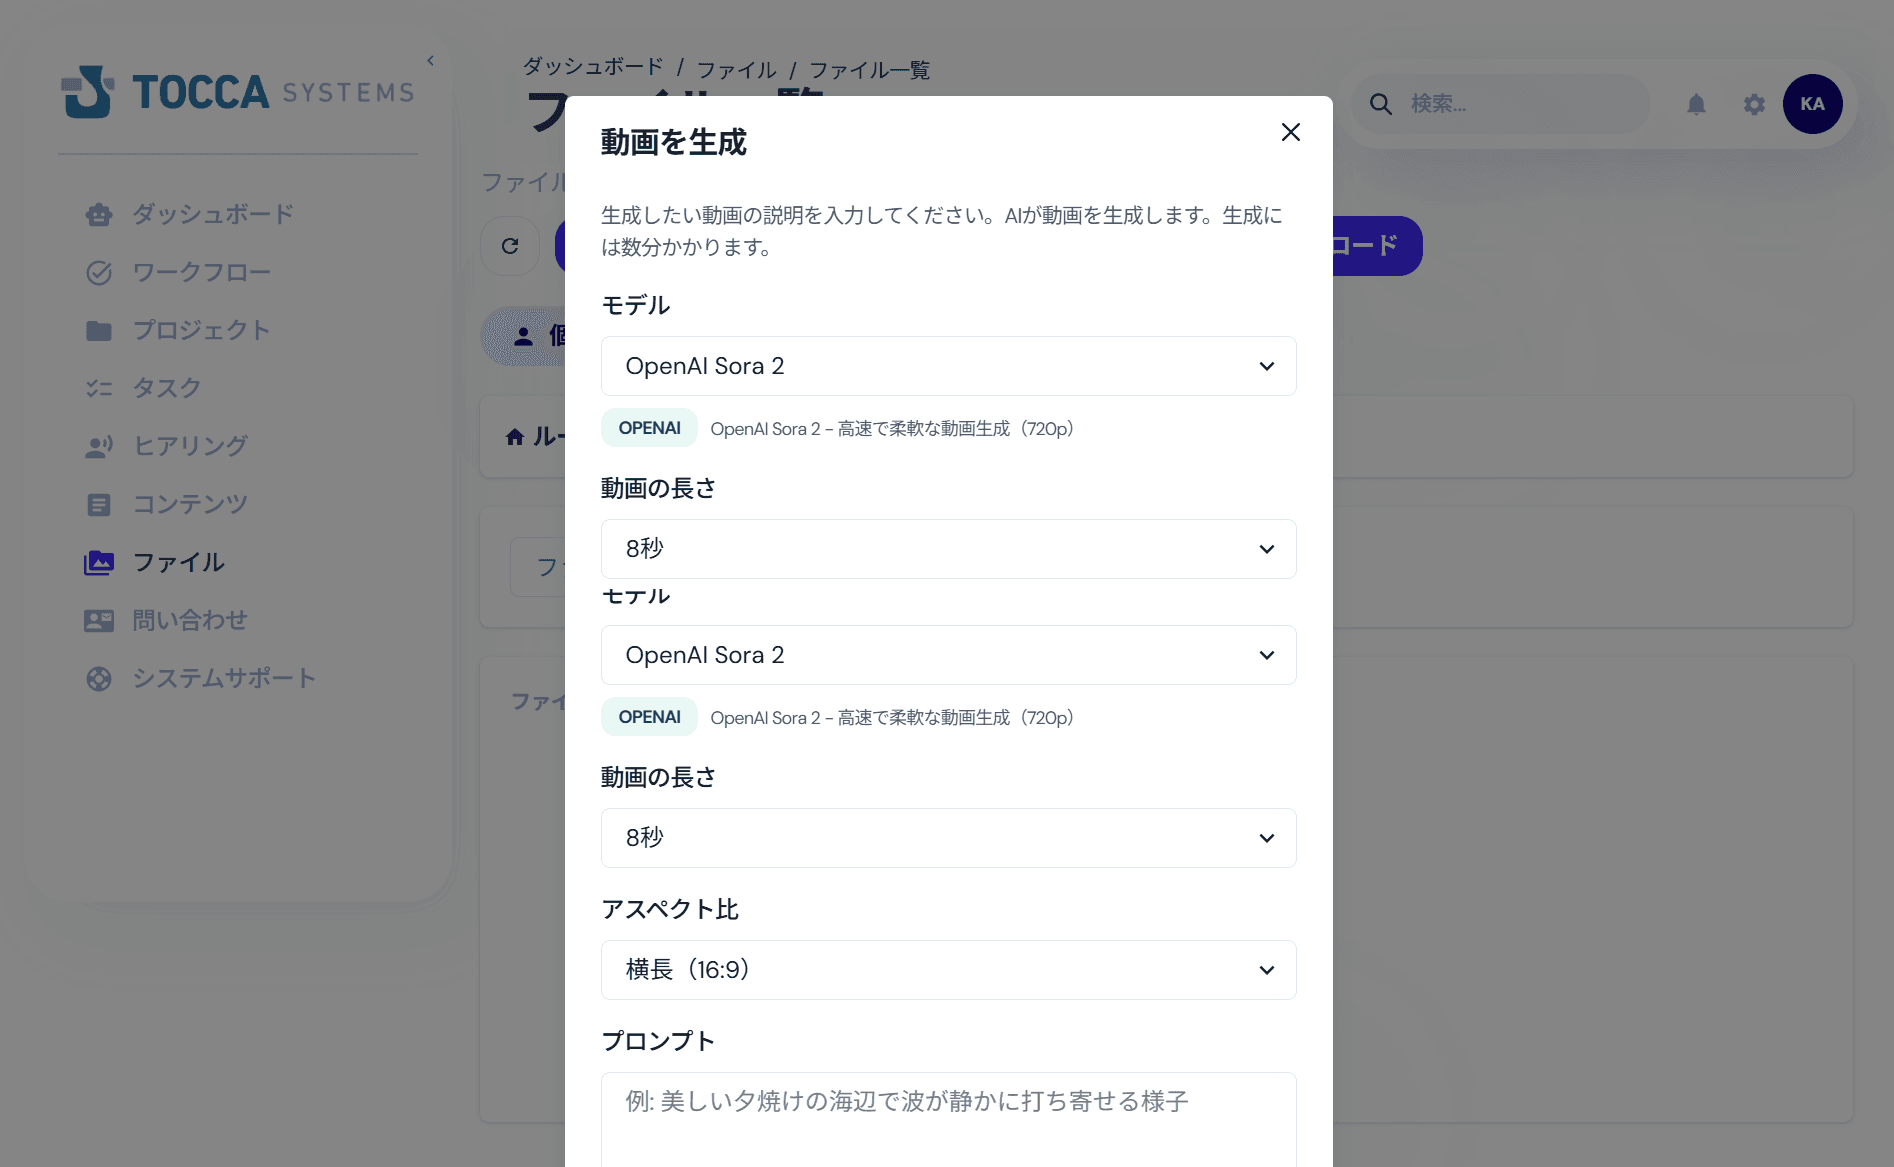Image resolution: width=1894 pixels, height=1167 pixels.
Task: Close the 動画を生成 dialog
Action: [x=1290, y=131]
